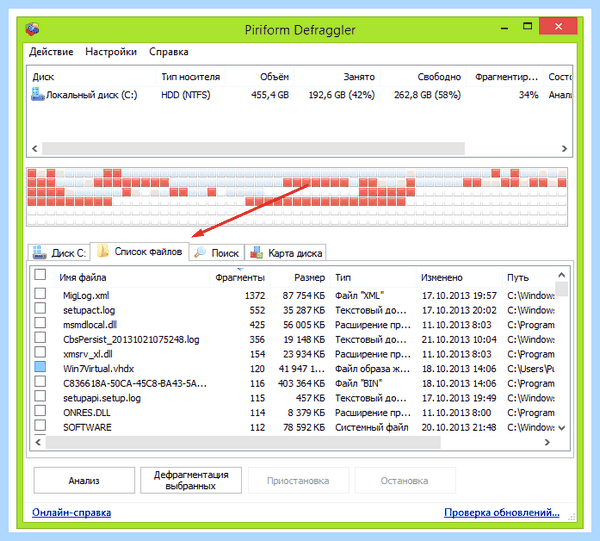Open the Настройки menu

111,52
